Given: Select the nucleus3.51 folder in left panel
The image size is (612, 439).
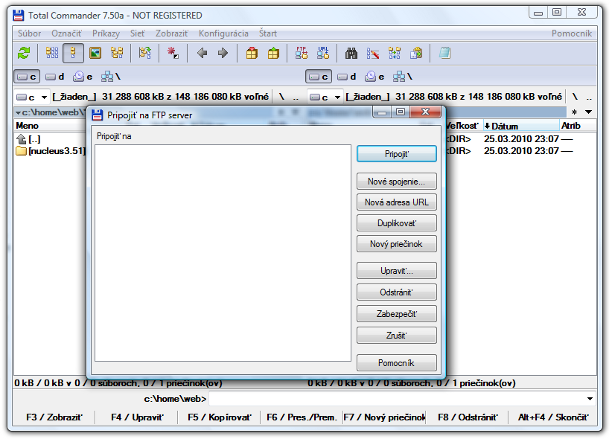Looking at the screenshot, I should click(x=51, y=151).
